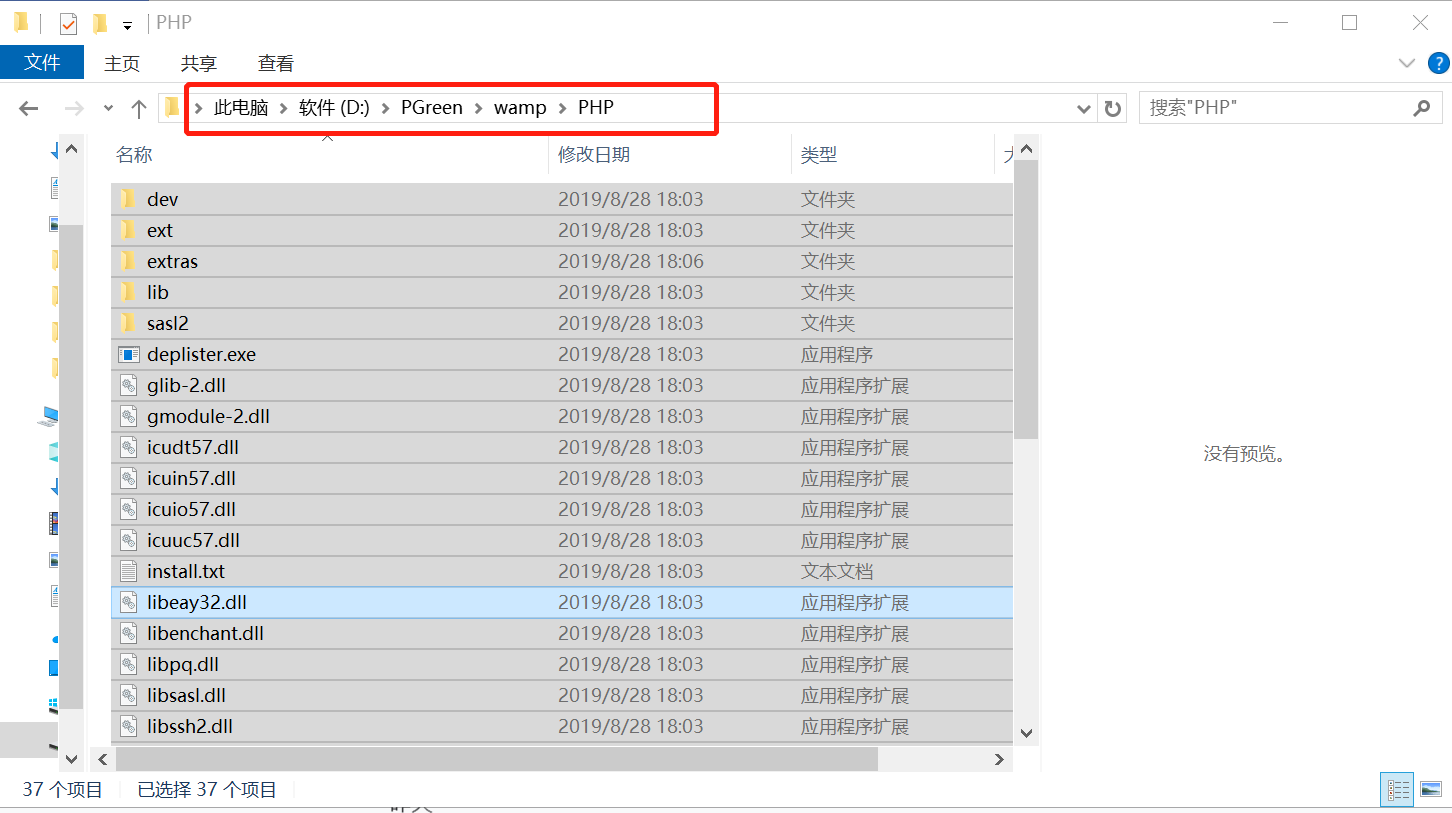Open Help with the blue question mark
This screenshot has width=1452, height=813.
tap(1437, 63)
